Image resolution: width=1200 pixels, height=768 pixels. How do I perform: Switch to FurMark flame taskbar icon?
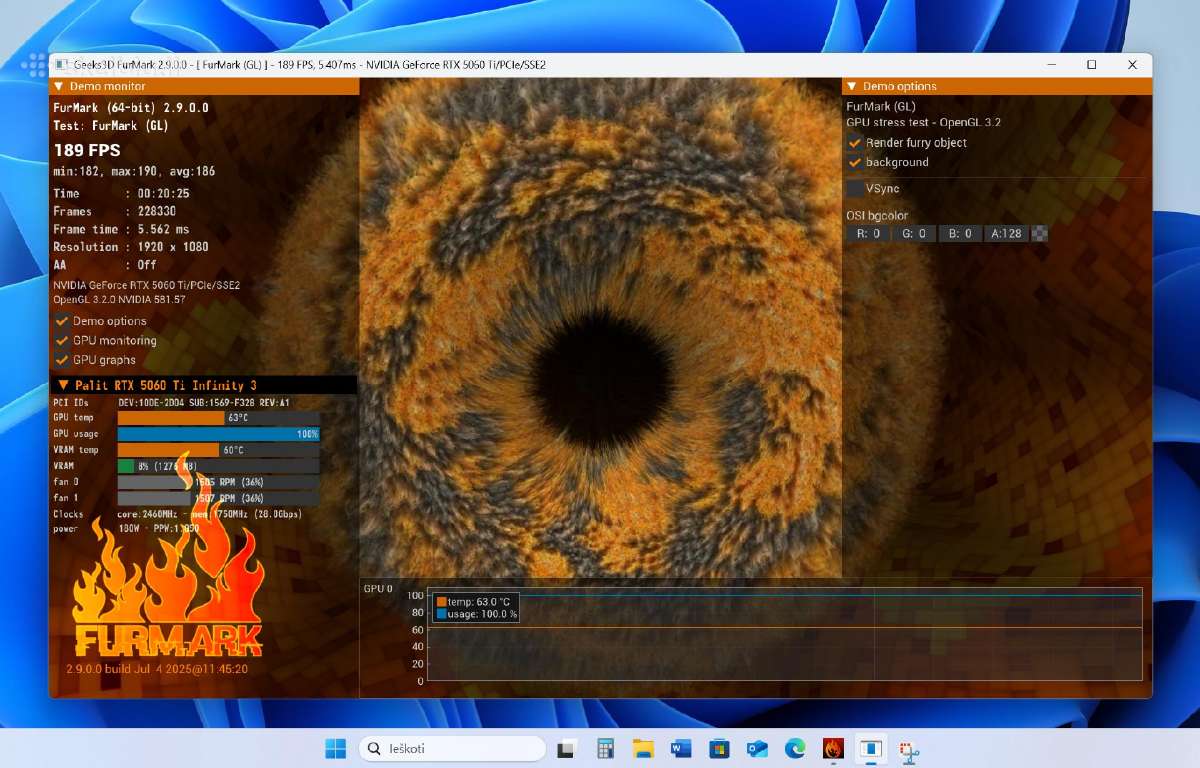click(833, 748)
